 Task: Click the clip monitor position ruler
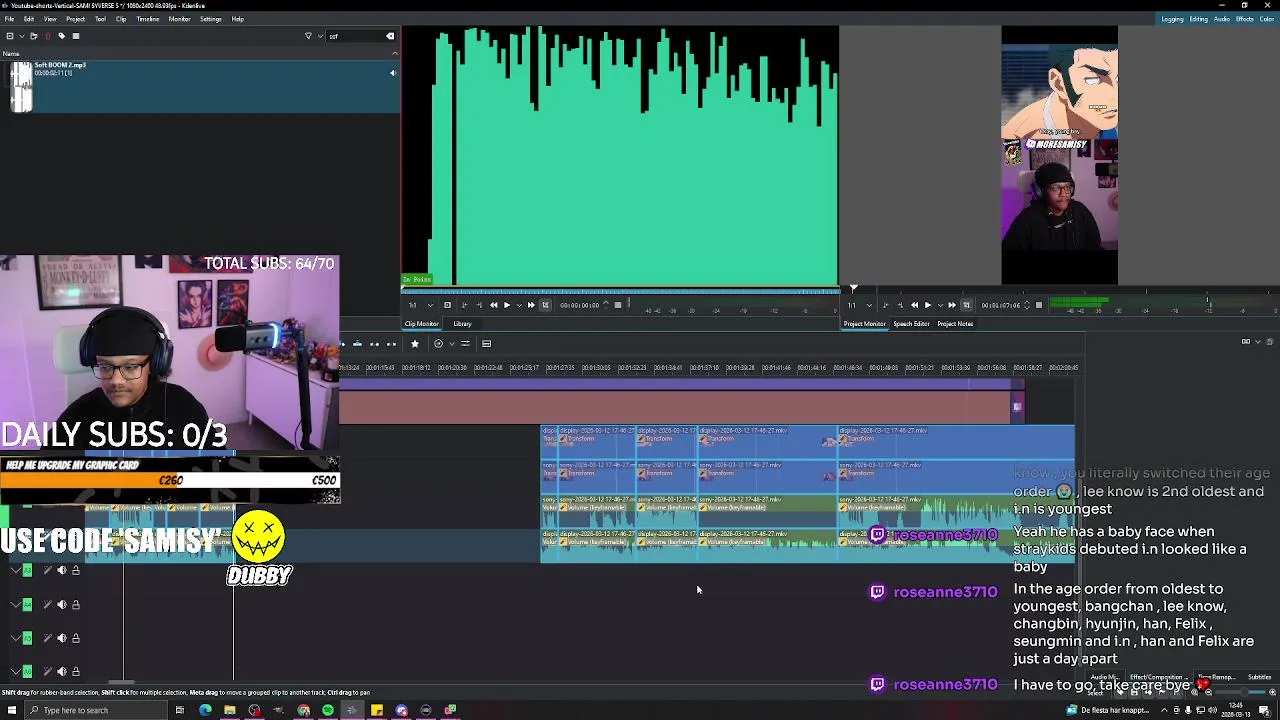coord(620,293)
